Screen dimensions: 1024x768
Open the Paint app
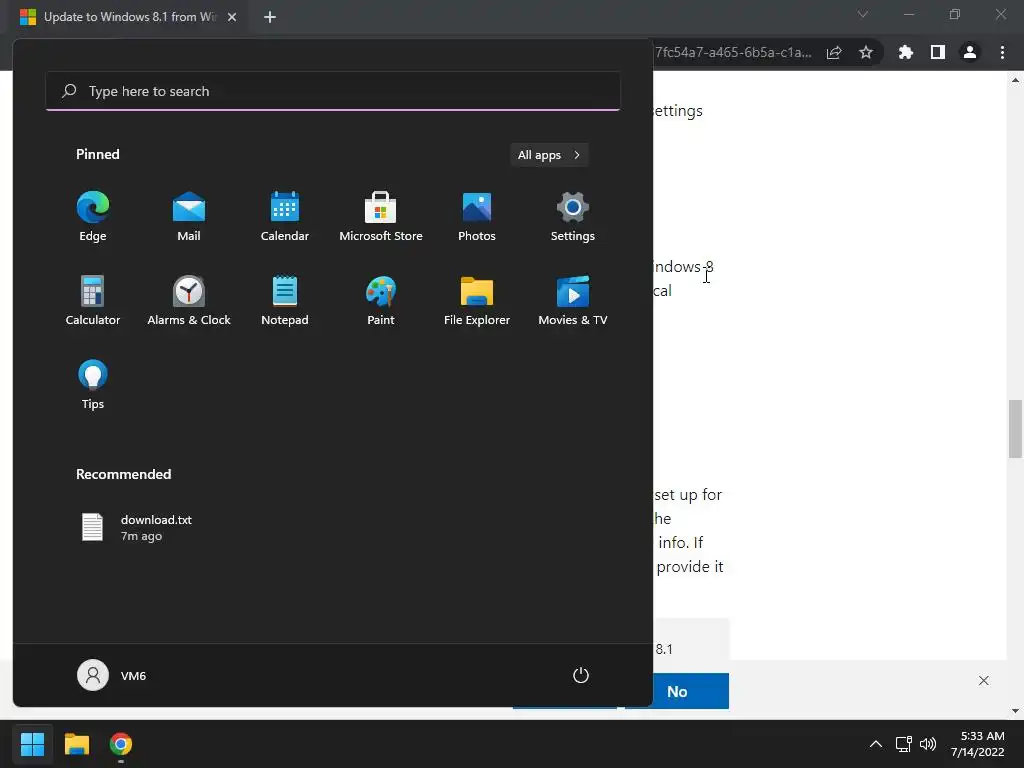pyautogui.click(x=381, y=300)
